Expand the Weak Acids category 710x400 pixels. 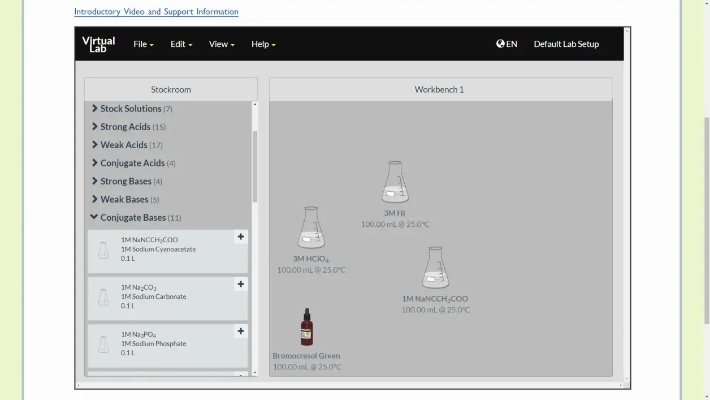pos(127,145)
